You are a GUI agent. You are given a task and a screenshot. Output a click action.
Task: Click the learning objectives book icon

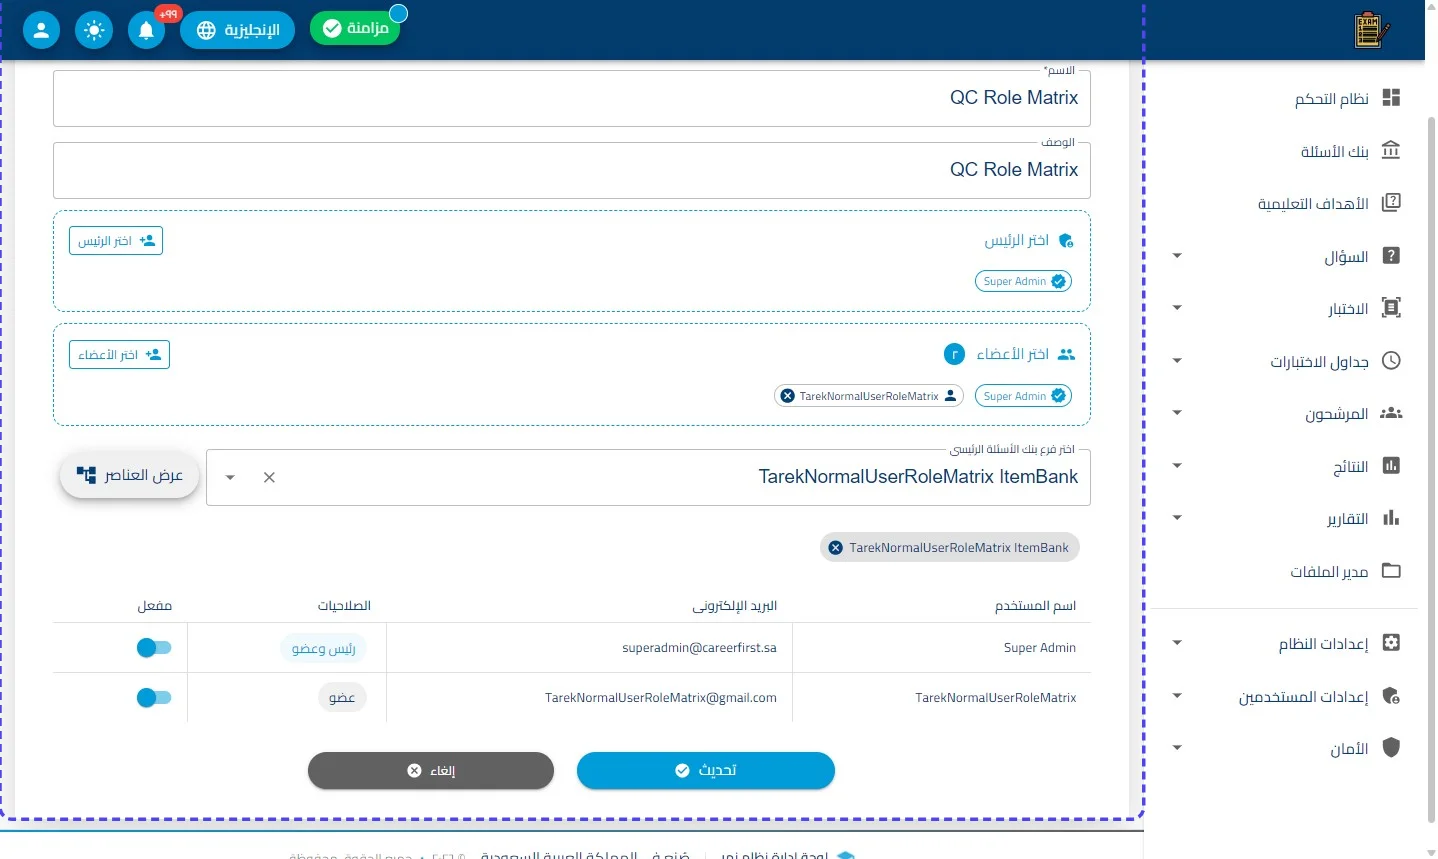click(x=1391, y=203)
